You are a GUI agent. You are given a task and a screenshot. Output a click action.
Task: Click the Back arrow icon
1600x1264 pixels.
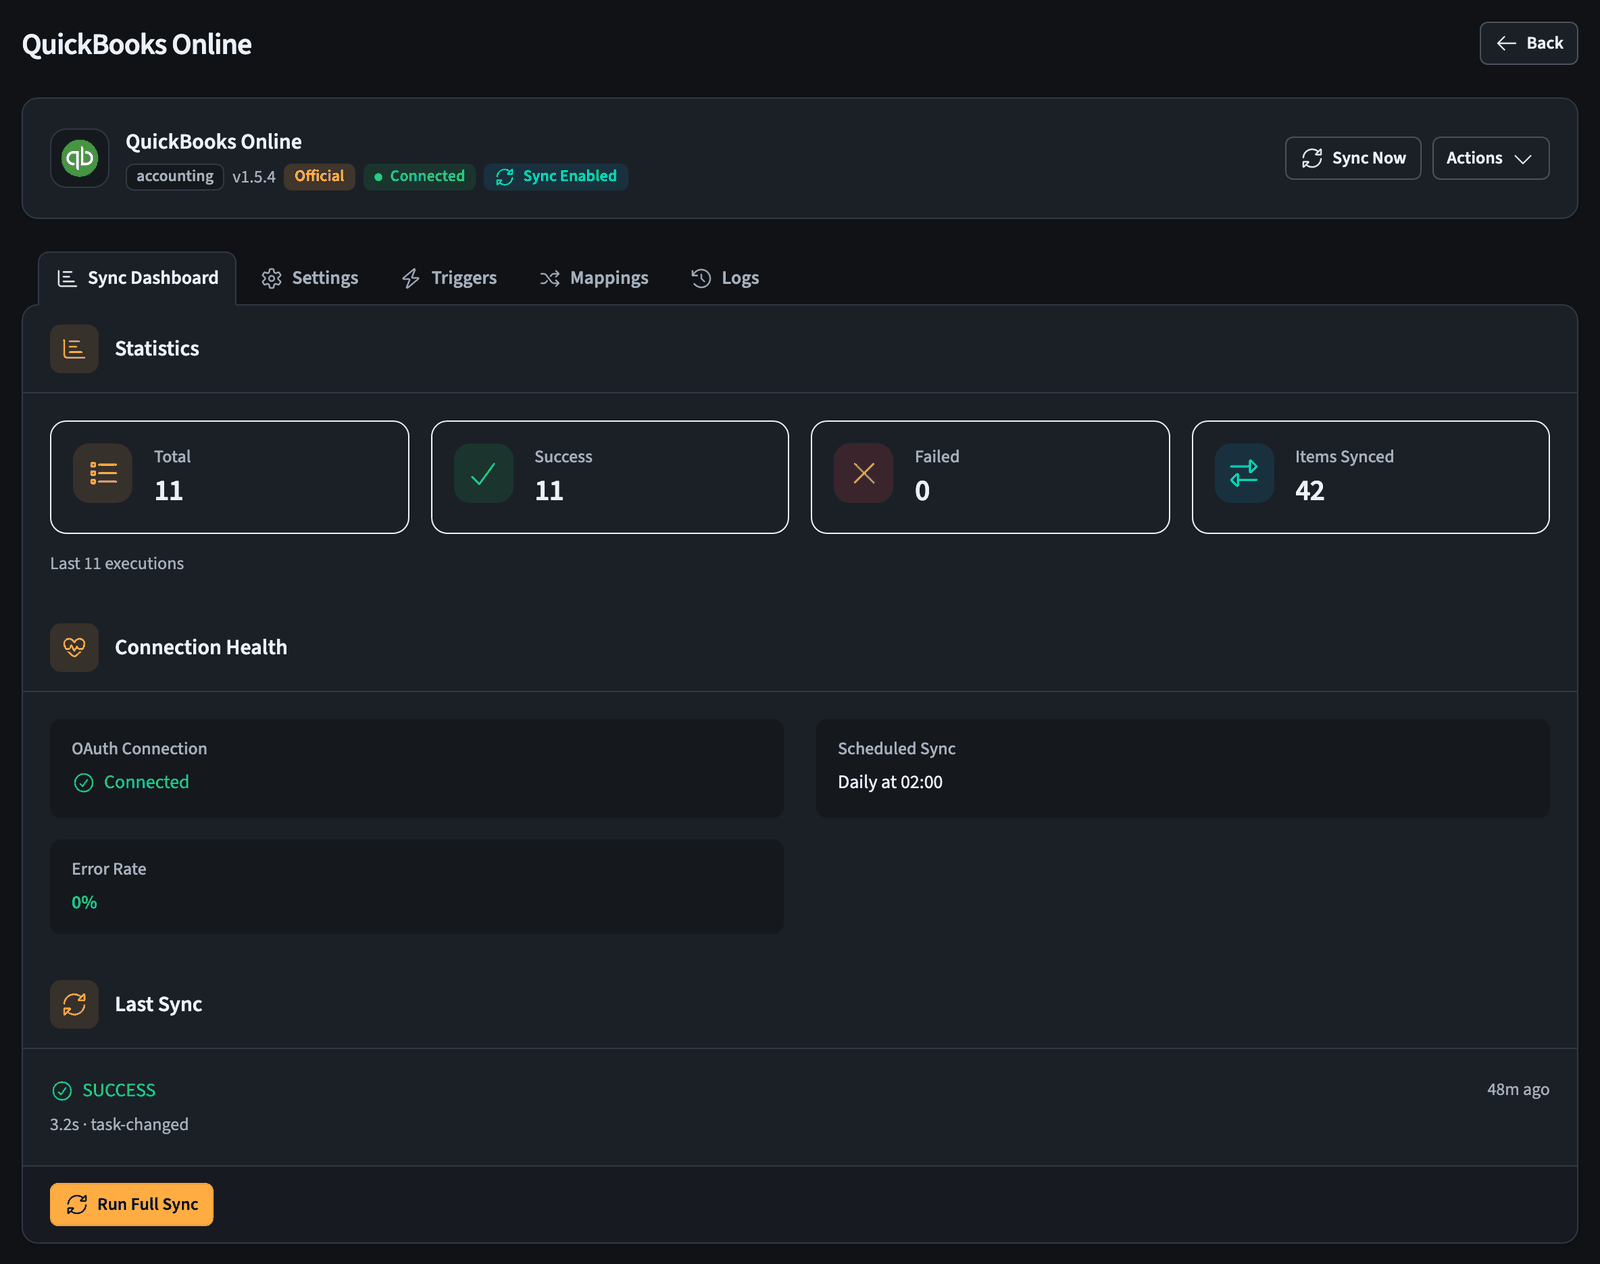coord(1506,43)
